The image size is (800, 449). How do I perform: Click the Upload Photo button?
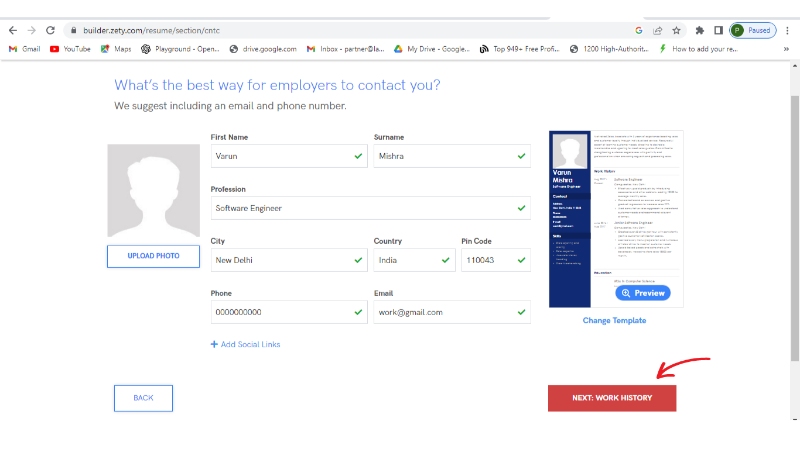click(153, 256)
